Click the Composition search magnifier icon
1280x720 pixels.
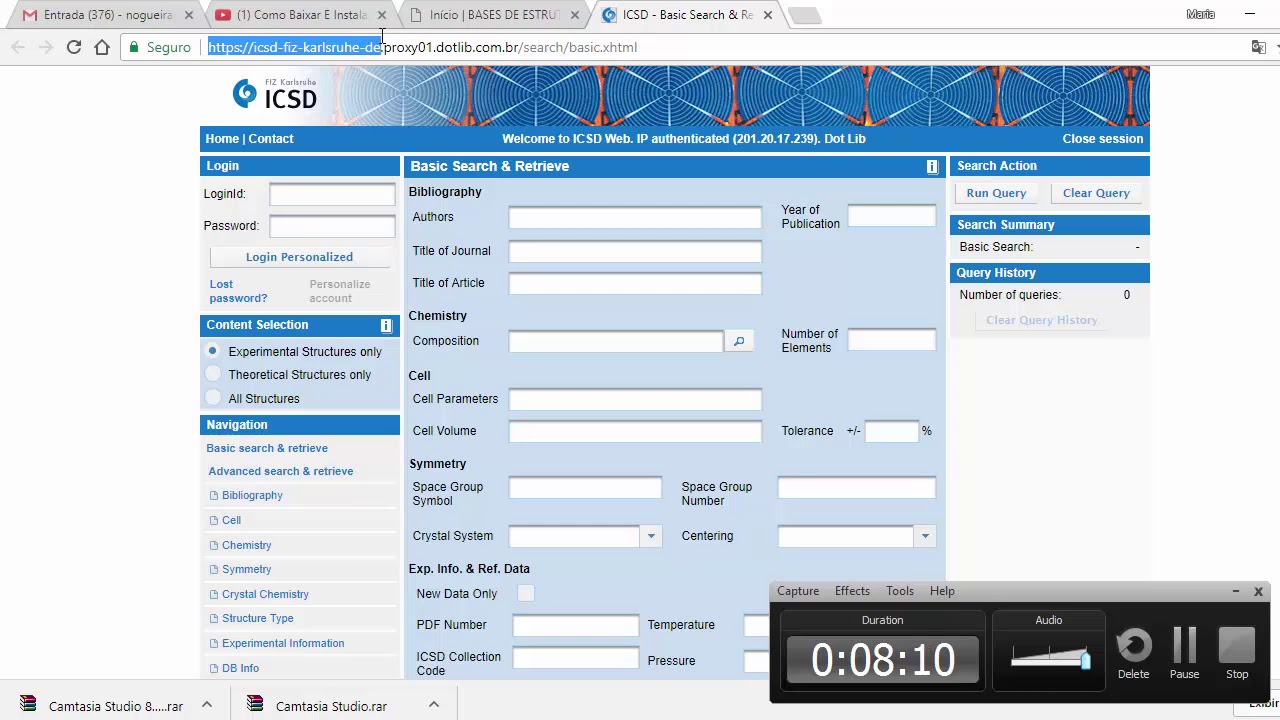[739, 342]
